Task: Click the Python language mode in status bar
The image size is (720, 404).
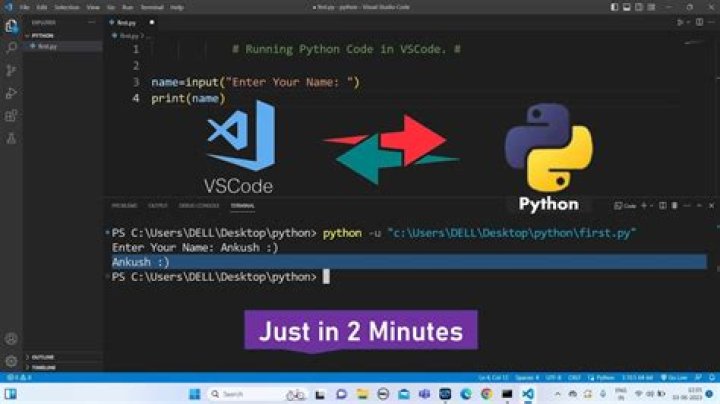Action: click(x=601, y=375)
